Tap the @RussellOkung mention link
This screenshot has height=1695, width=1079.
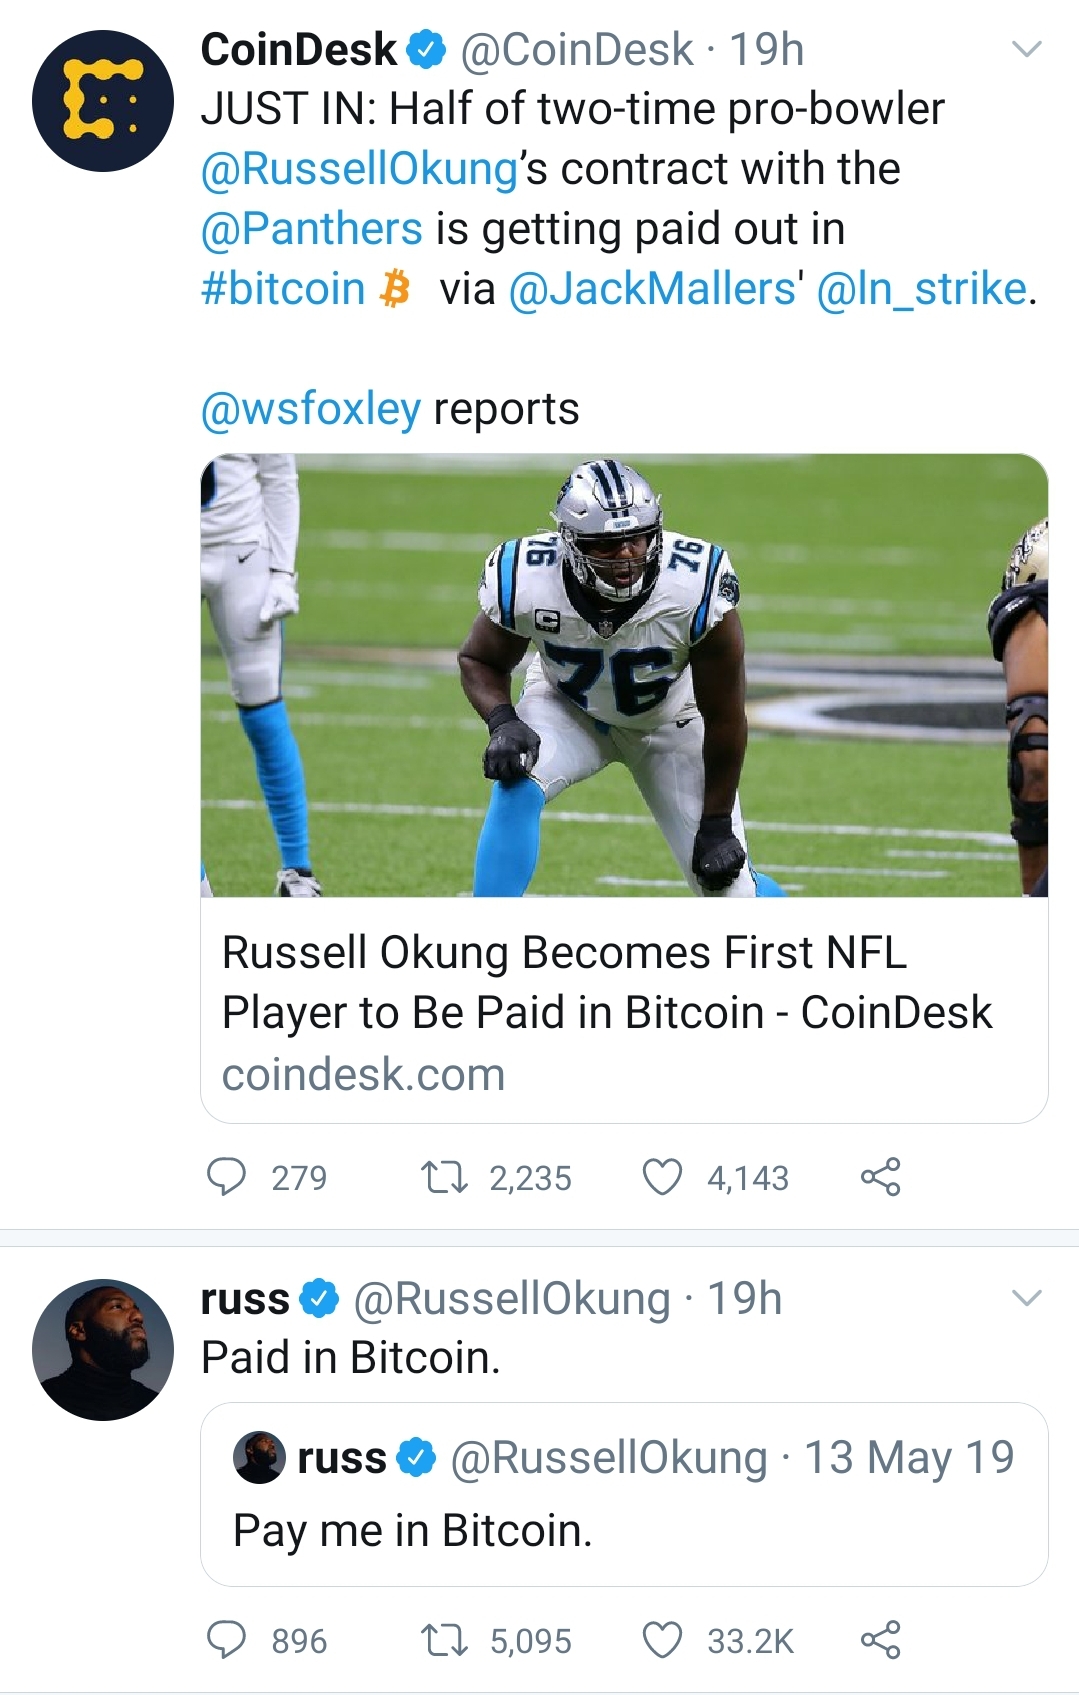[x=359, y=169]
